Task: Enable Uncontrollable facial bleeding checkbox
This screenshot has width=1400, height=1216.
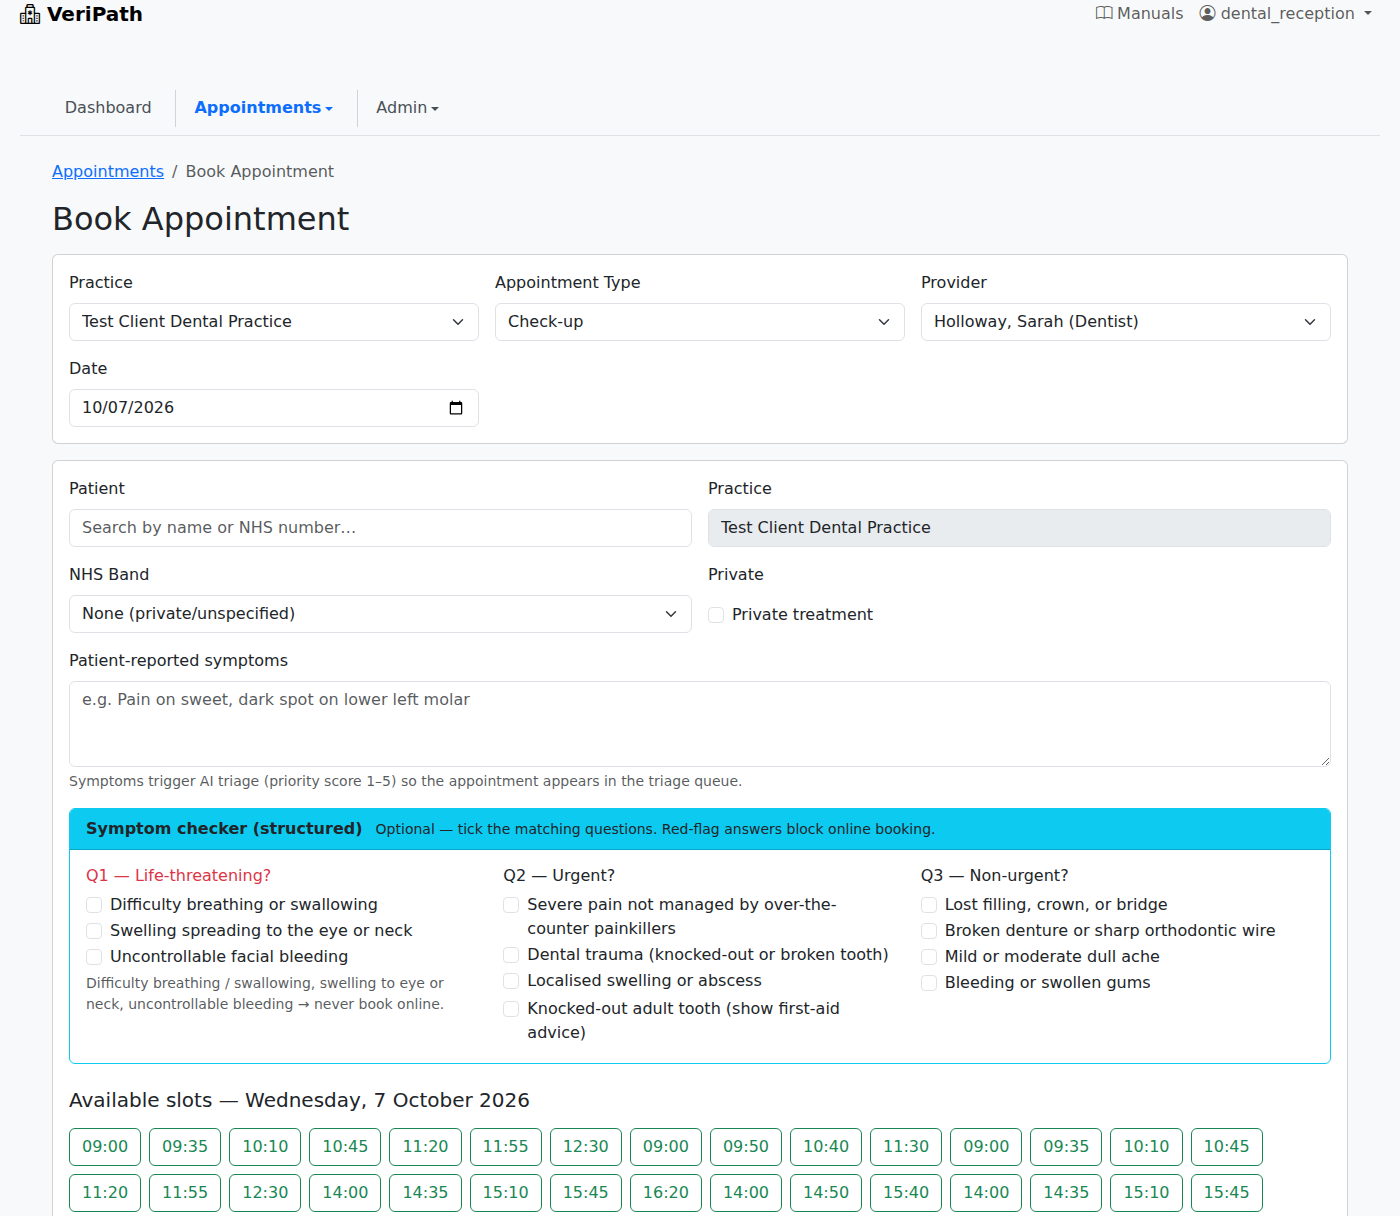Action: (94, 957)
